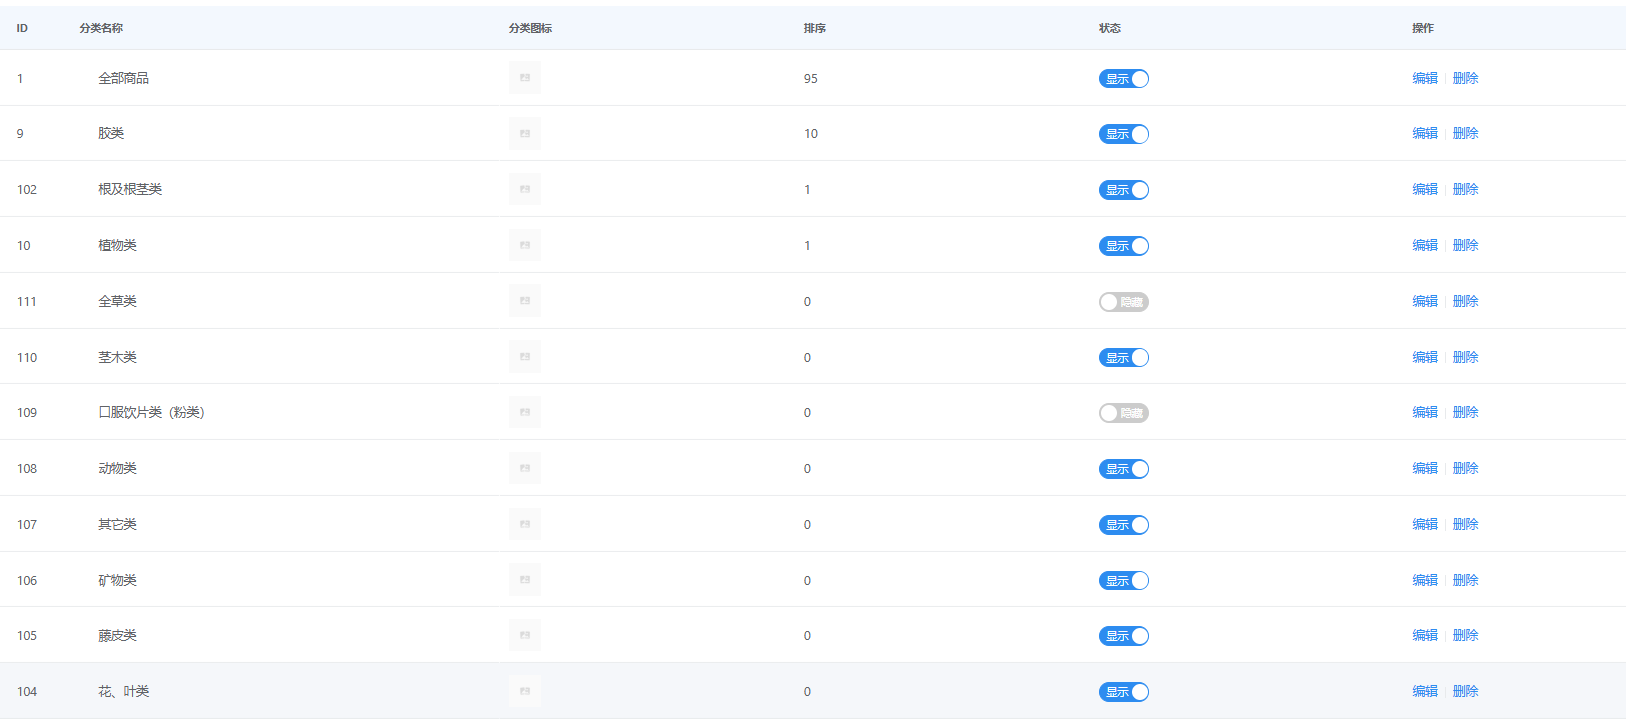Screen dimensions: 1626x725
Task: Edit the 动物类 category
Action: click(x=1425, y=468)
